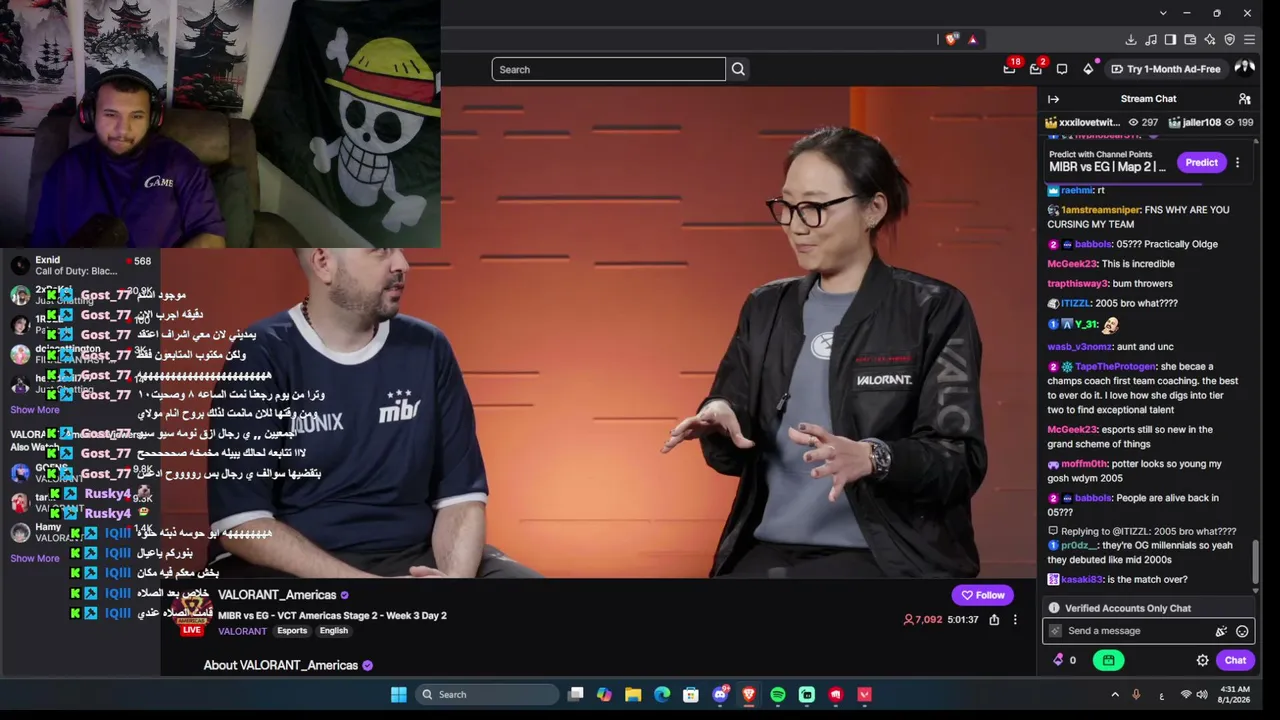Click the Predict button
Image resolution: width=1280 pixels, height=720 pixels.
(x=1201, y=162)
